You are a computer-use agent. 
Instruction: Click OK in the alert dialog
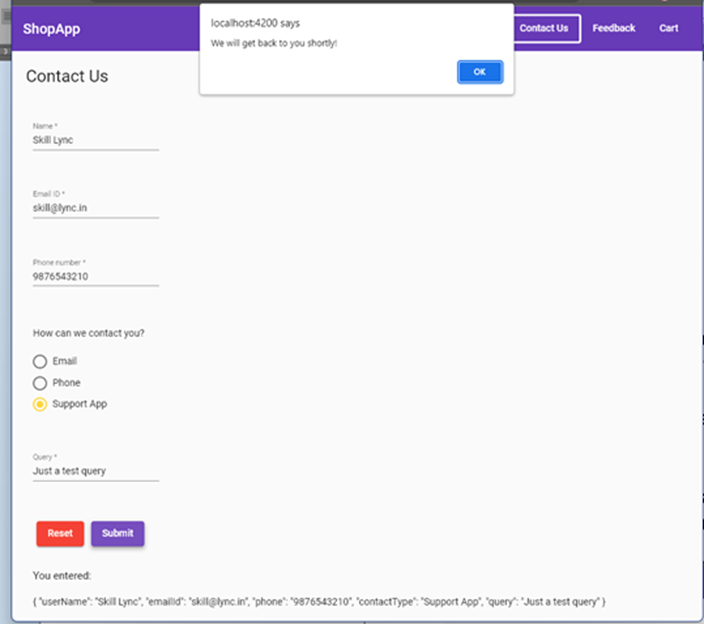[x=480, y=72]
